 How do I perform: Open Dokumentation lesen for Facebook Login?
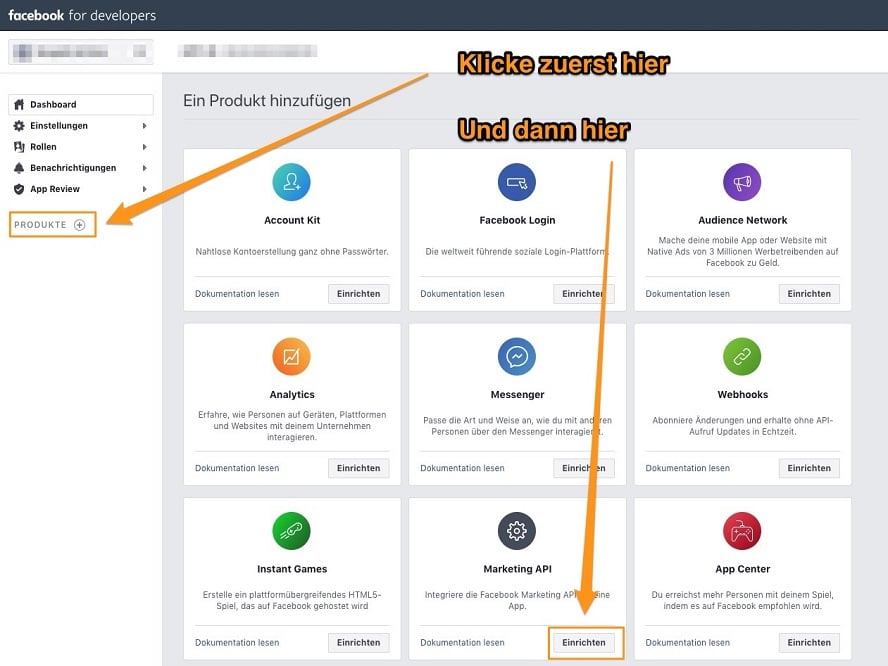(462, 294)
